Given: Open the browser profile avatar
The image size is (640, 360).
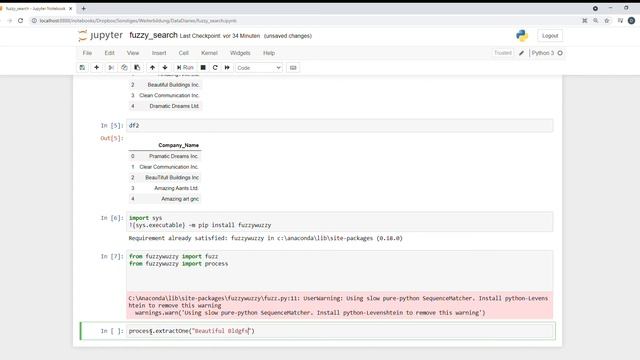Looking at the screenshot, I should [631, 20].
